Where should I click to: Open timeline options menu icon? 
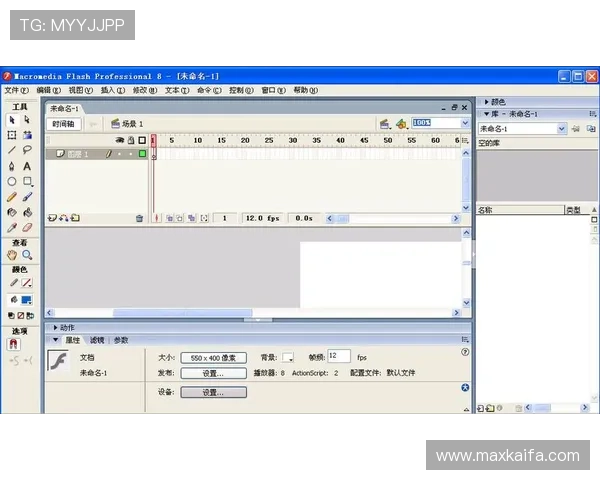pos(465,140)
